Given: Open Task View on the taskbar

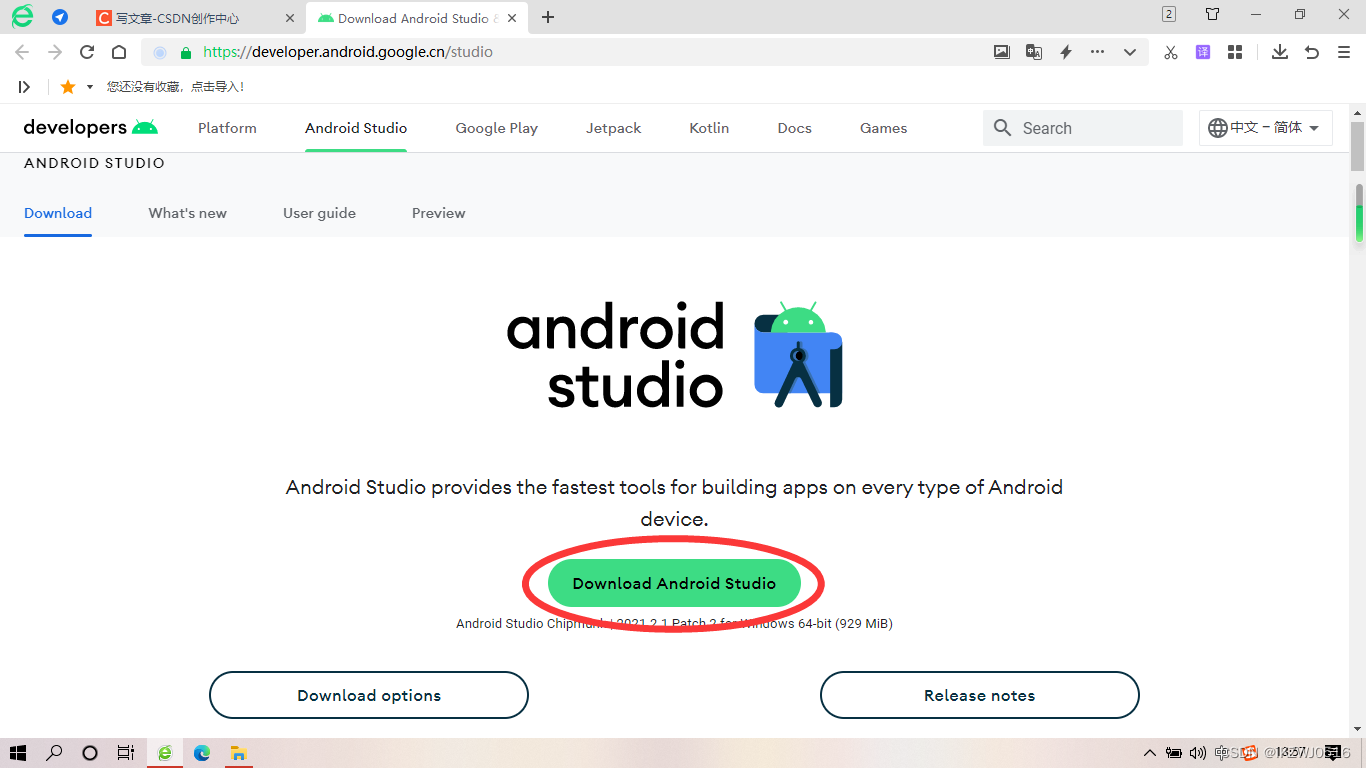Looking at the screenshot, I should (x=126, y=753).
